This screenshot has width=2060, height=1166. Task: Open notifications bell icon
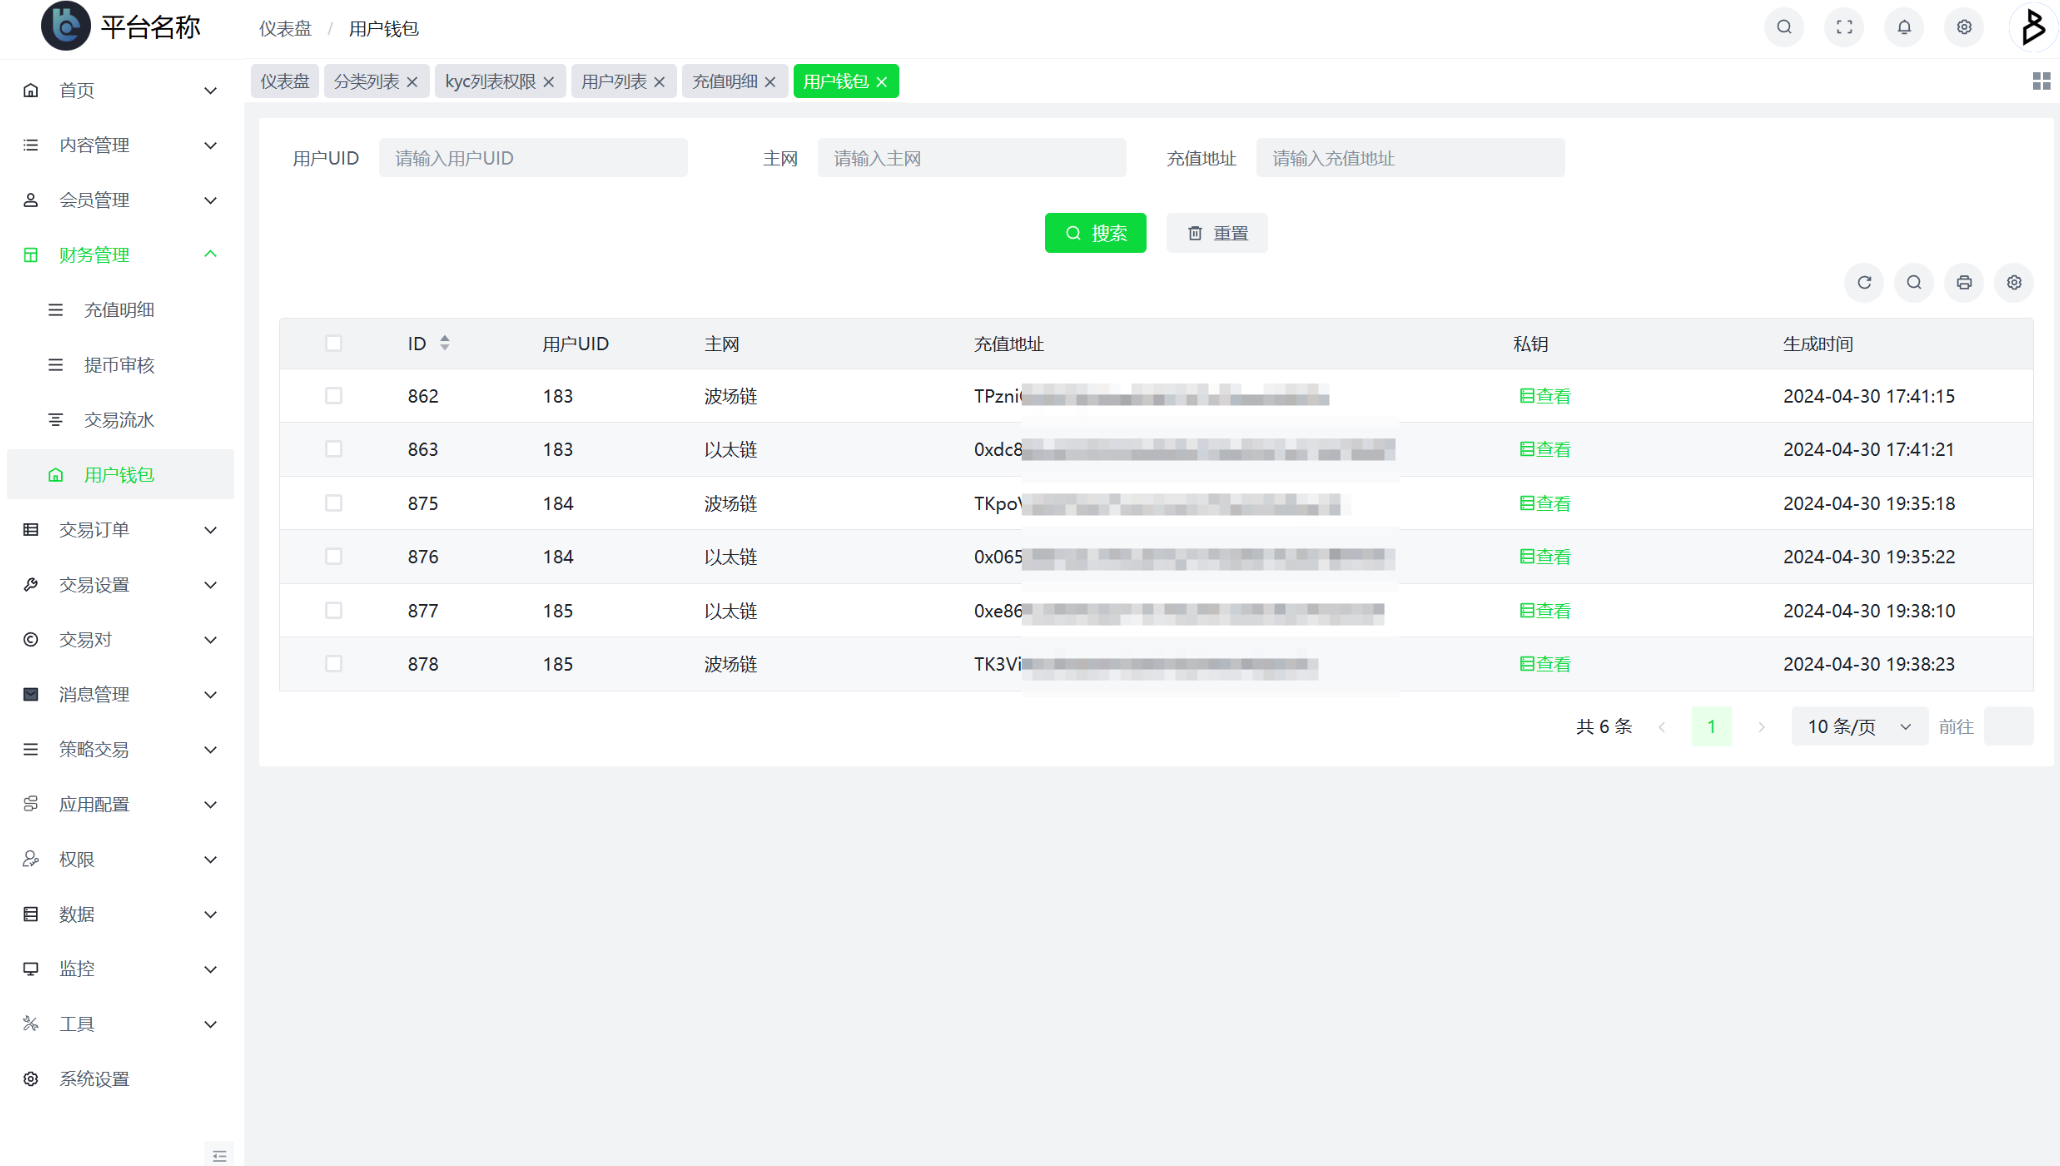(1904, 28)
